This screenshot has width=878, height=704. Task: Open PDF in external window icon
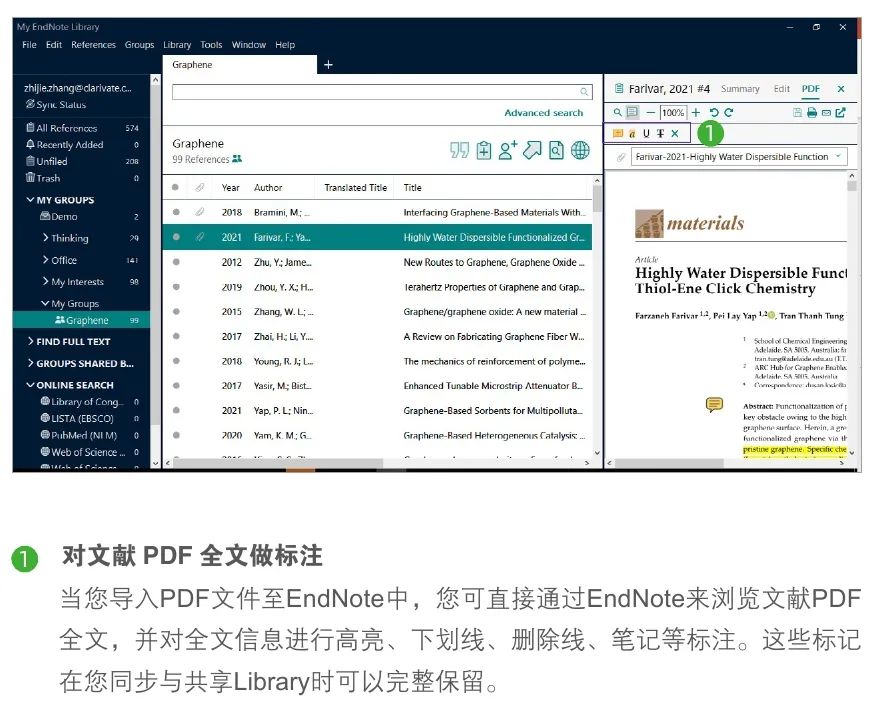point(840,113)
